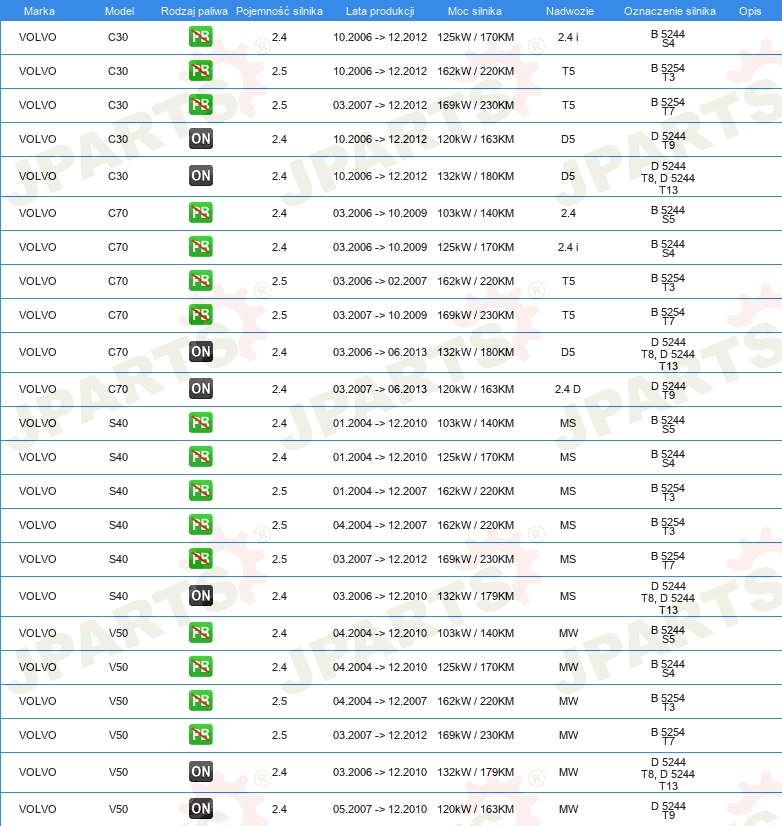Click the Oznaczenie silnika column header
Viewport: 782px width, 826px height.
click(670, 11)
